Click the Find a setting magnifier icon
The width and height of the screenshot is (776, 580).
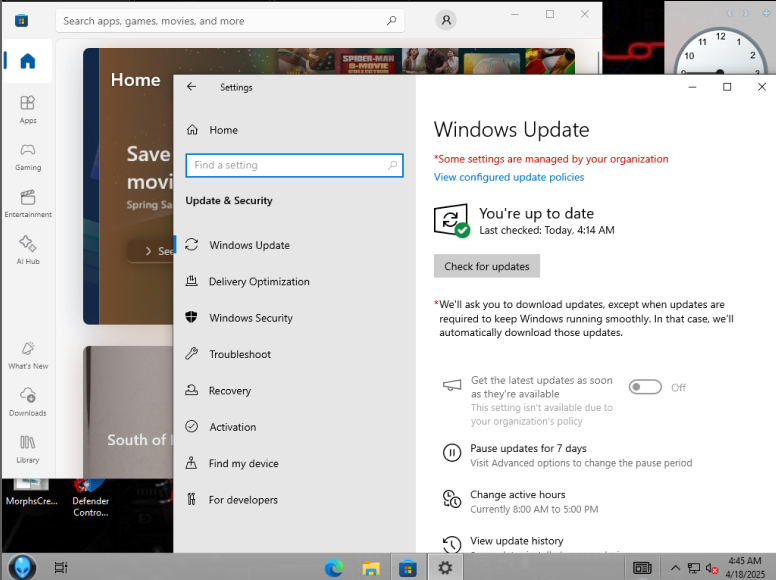pyautogui.click(x=392, y=165)
